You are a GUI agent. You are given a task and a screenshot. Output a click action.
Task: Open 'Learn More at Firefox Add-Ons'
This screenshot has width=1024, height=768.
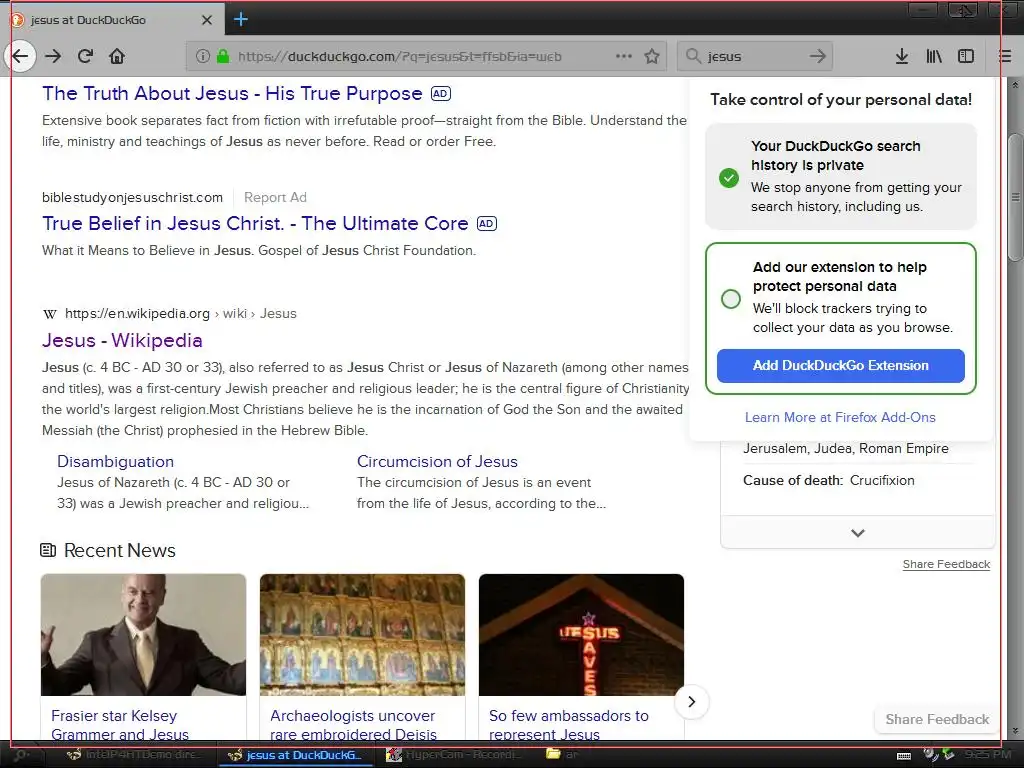click(840, 417)
